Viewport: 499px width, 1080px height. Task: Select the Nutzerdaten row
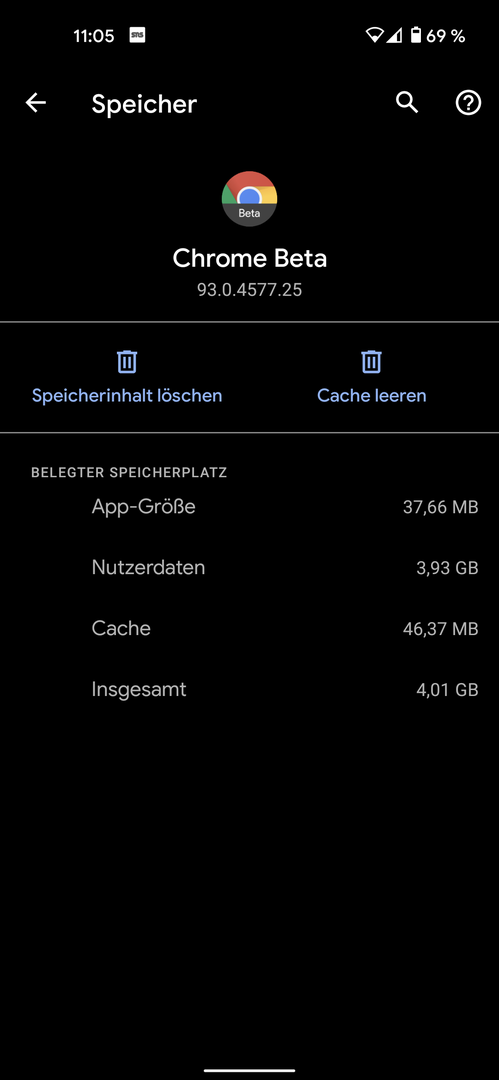pos(250,568)
